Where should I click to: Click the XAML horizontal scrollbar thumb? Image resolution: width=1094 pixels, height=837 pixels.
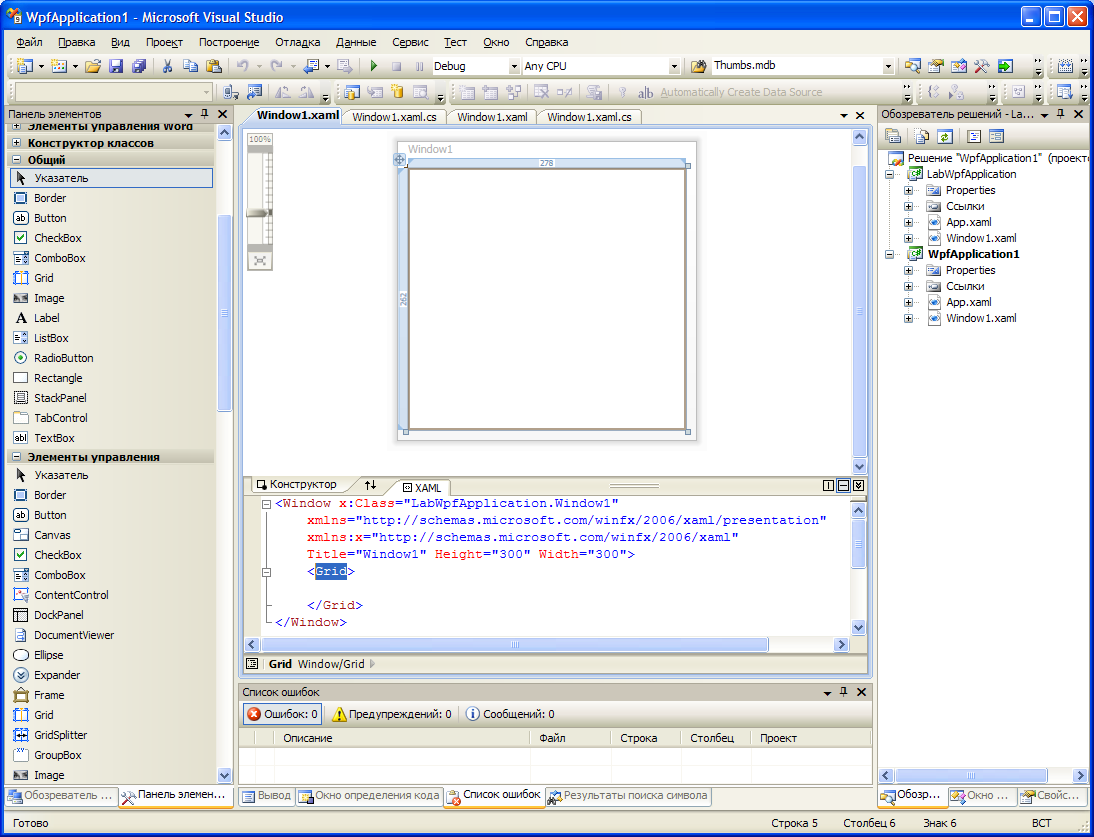tap(514, 645)
